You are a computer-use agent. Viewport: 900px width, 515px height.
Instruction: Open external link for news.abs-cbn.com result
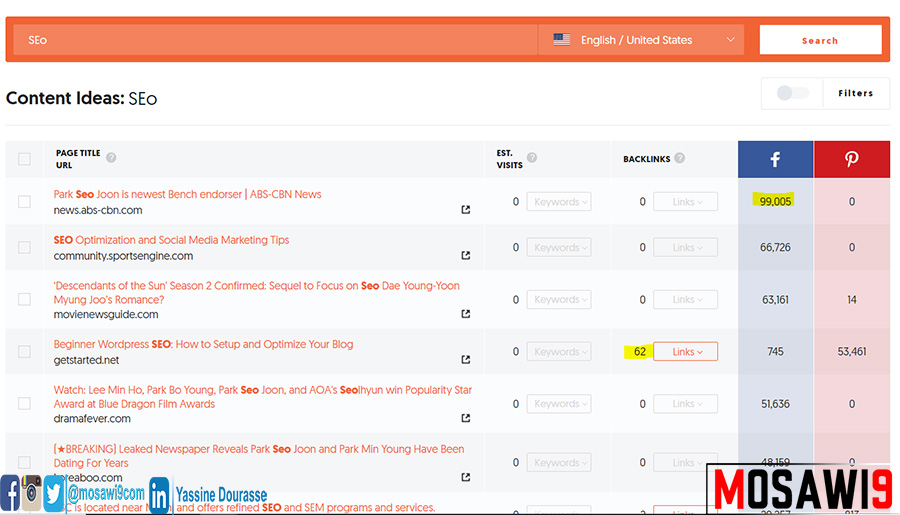(465, 210)
